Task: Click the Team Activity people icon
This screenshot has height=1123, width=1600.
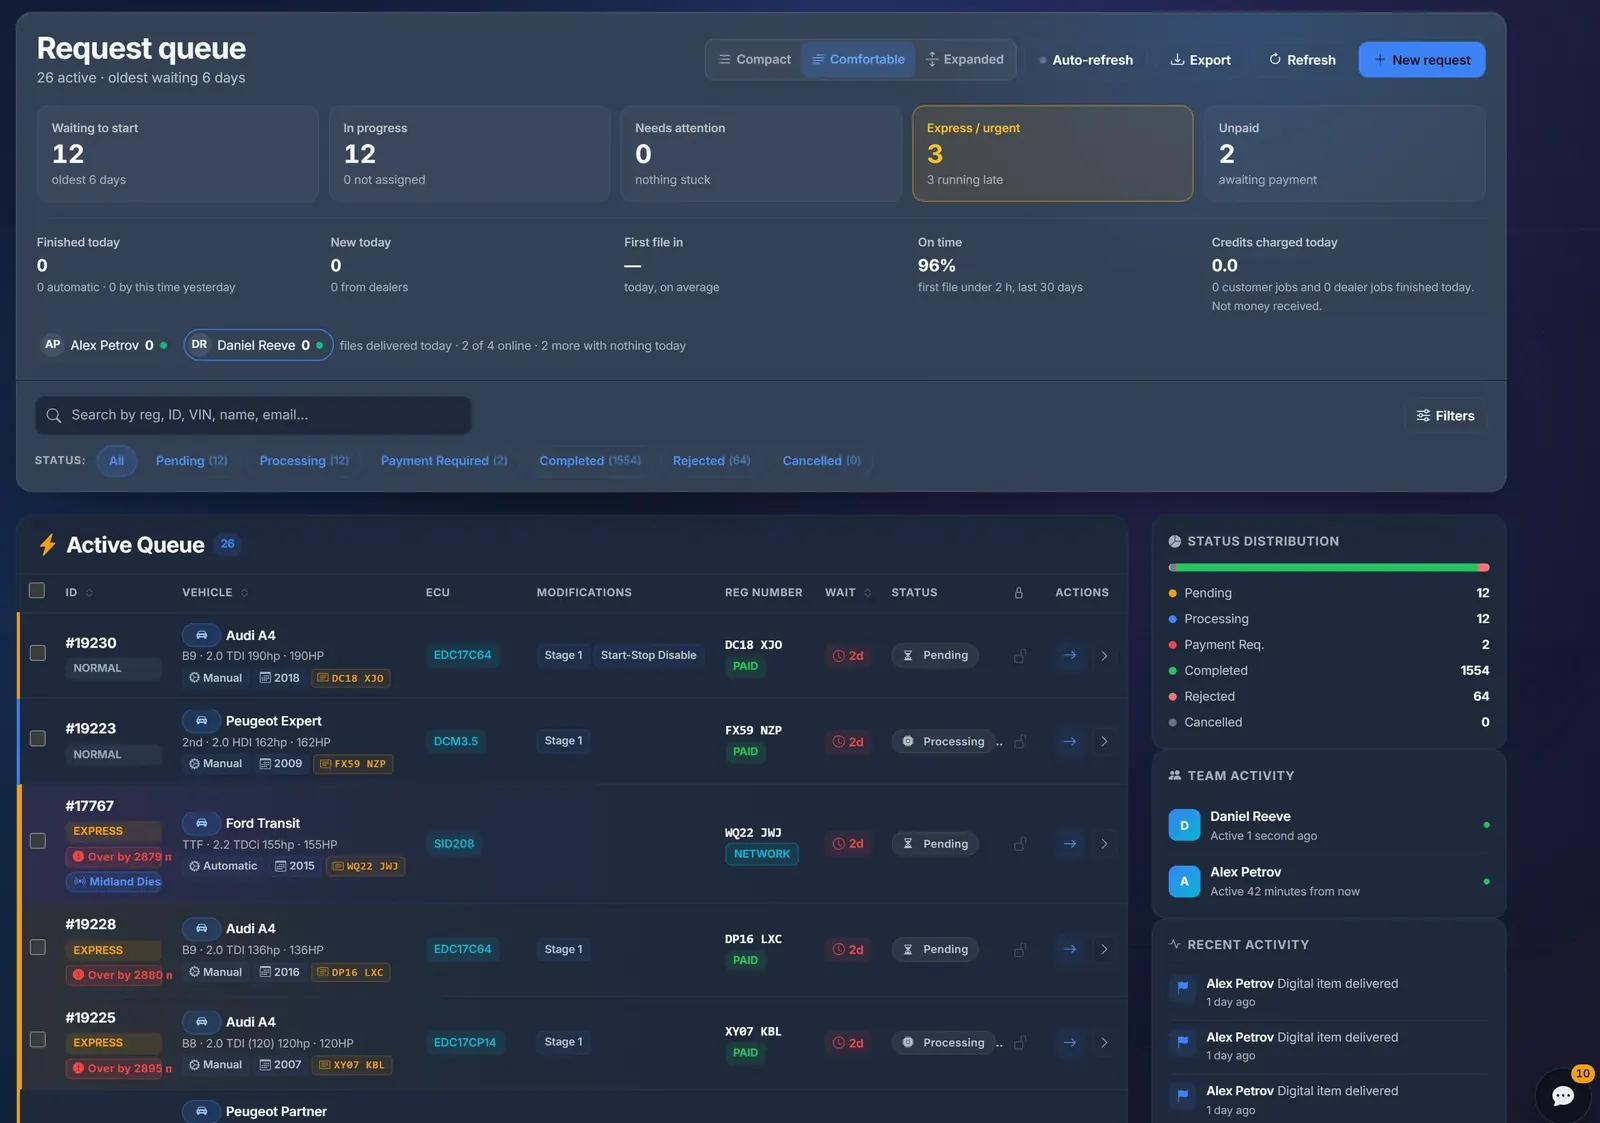Action: pyautogui.click(x=1175, y=775)
